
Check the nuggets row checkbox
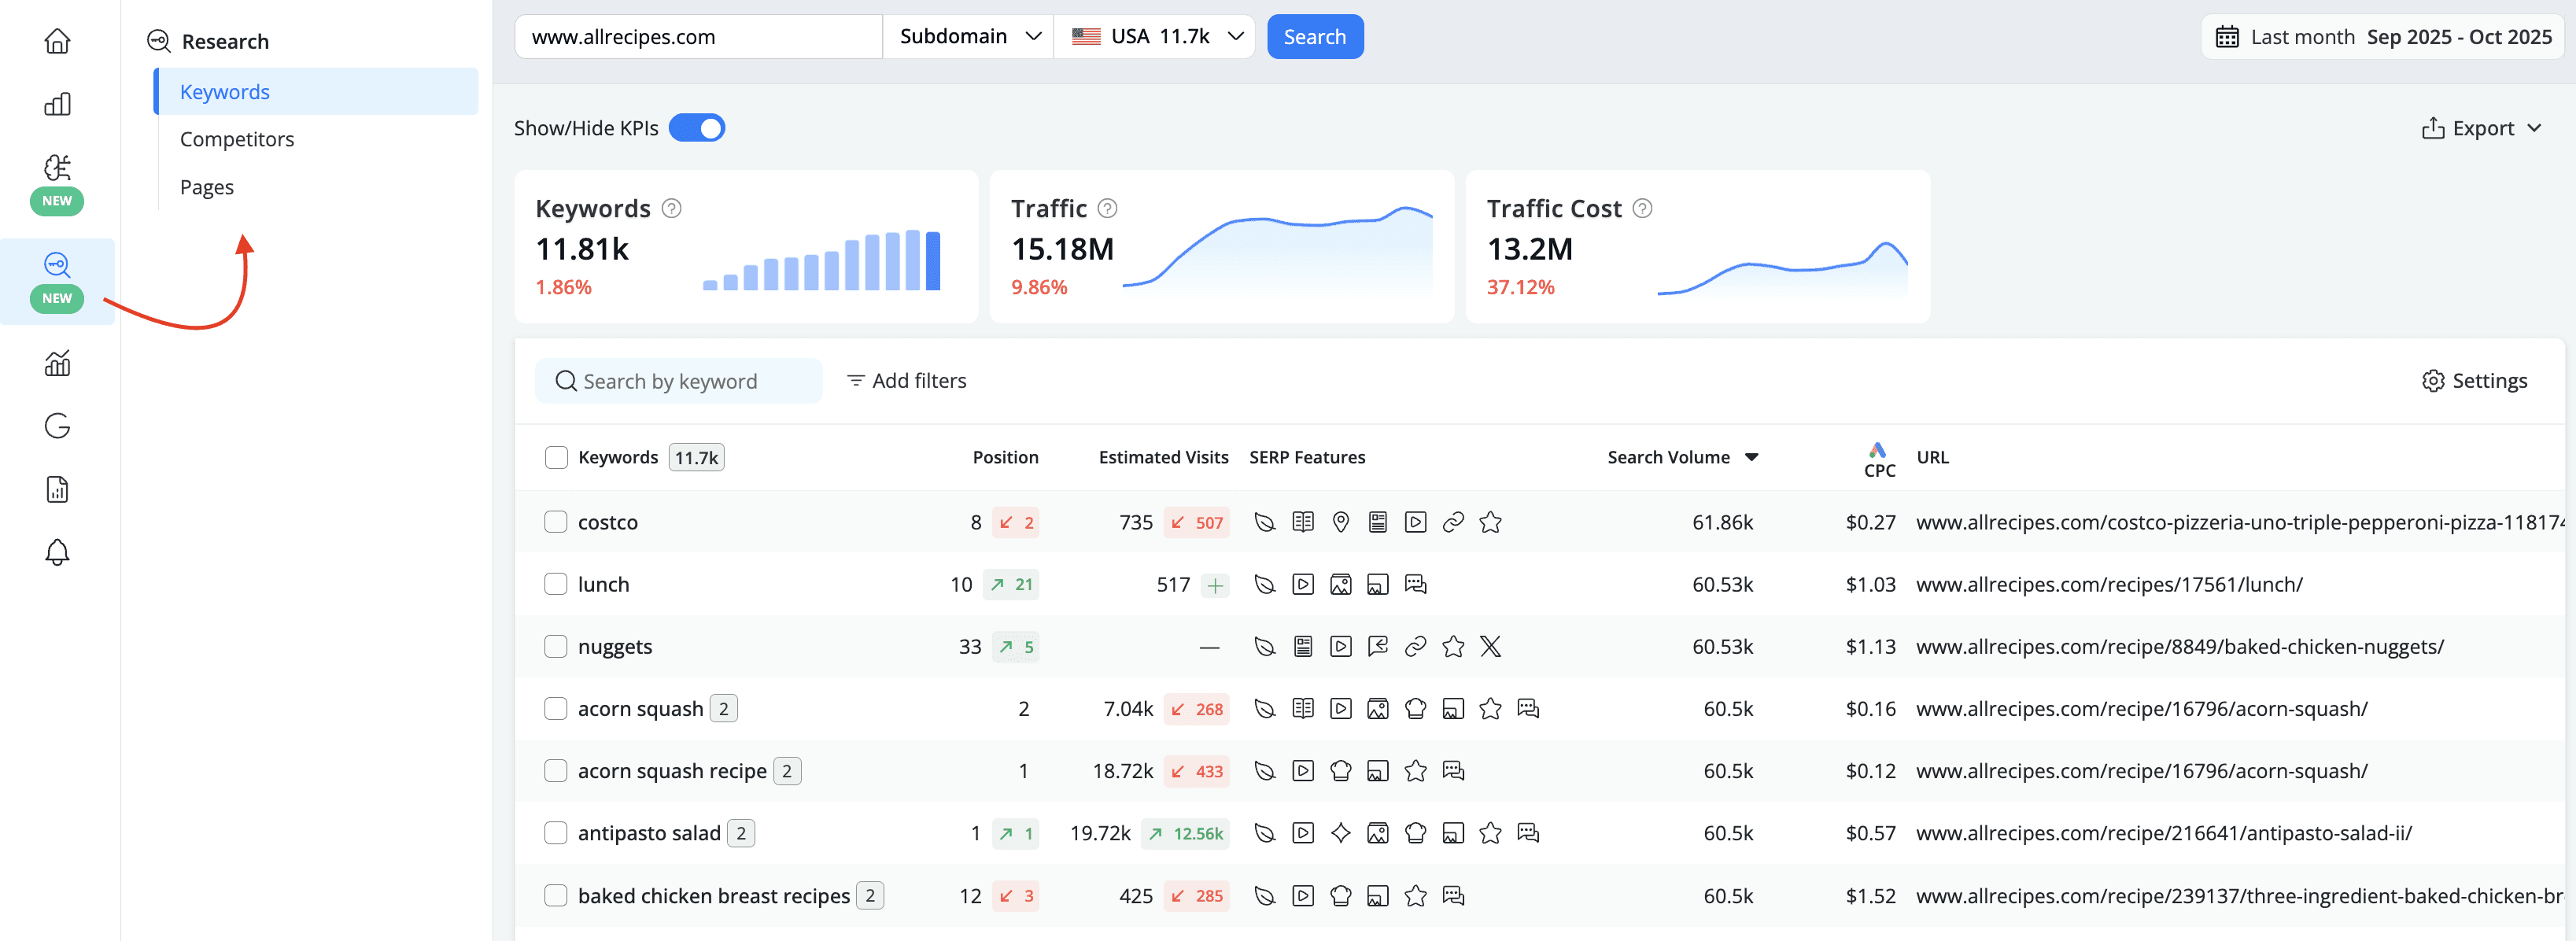tap(556, 646)
